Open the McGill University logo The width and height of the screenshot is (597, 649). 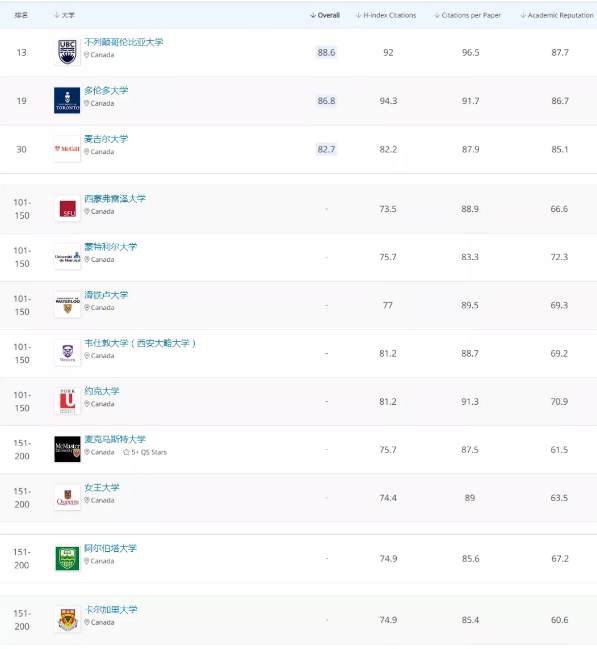click(67, 149)
